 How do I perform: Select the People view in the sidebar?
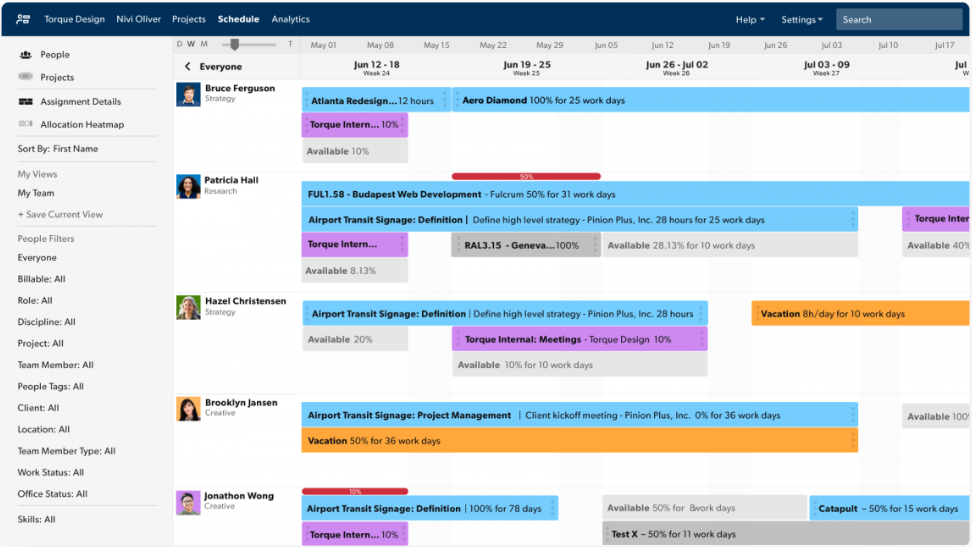(x=55, y=55)
